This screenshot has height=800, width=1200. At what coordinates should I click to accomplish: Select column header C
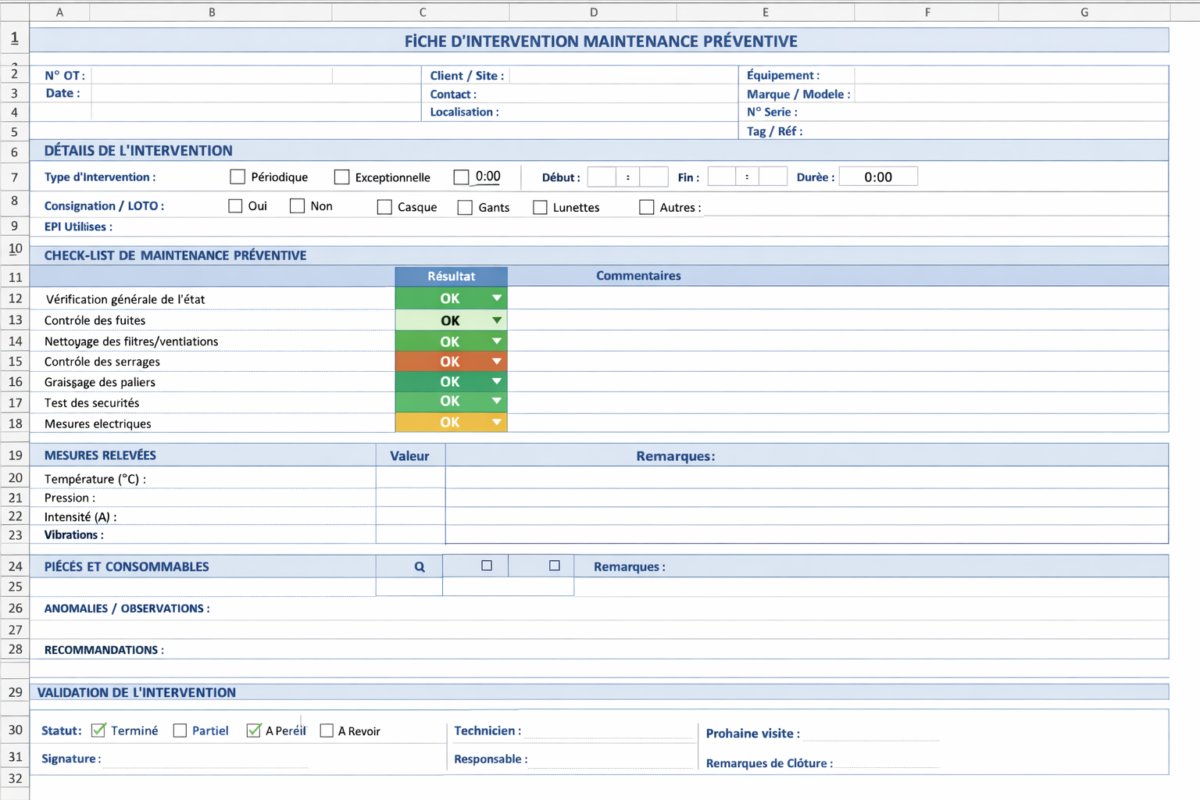pos(421,12)
